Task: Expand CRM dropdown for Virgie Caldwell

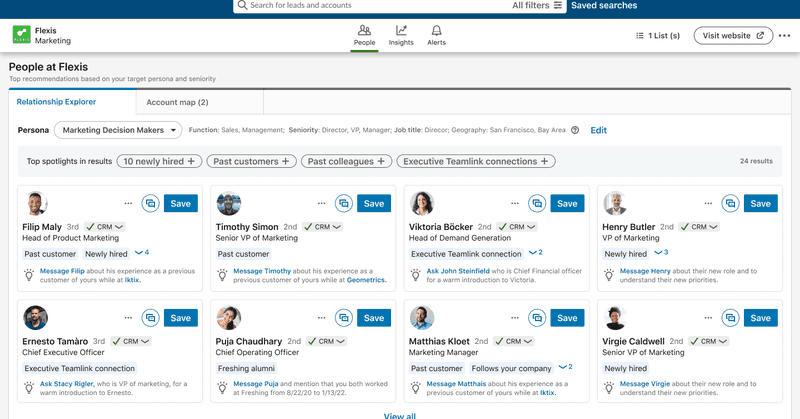Action: pos(709,341)
